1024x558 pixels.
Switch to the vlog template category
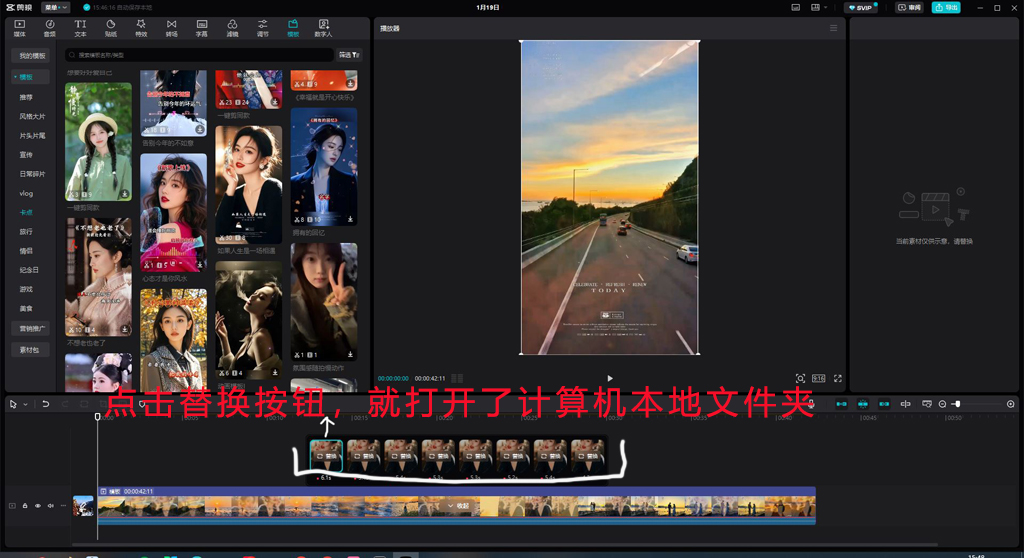[x=26, y=193]
